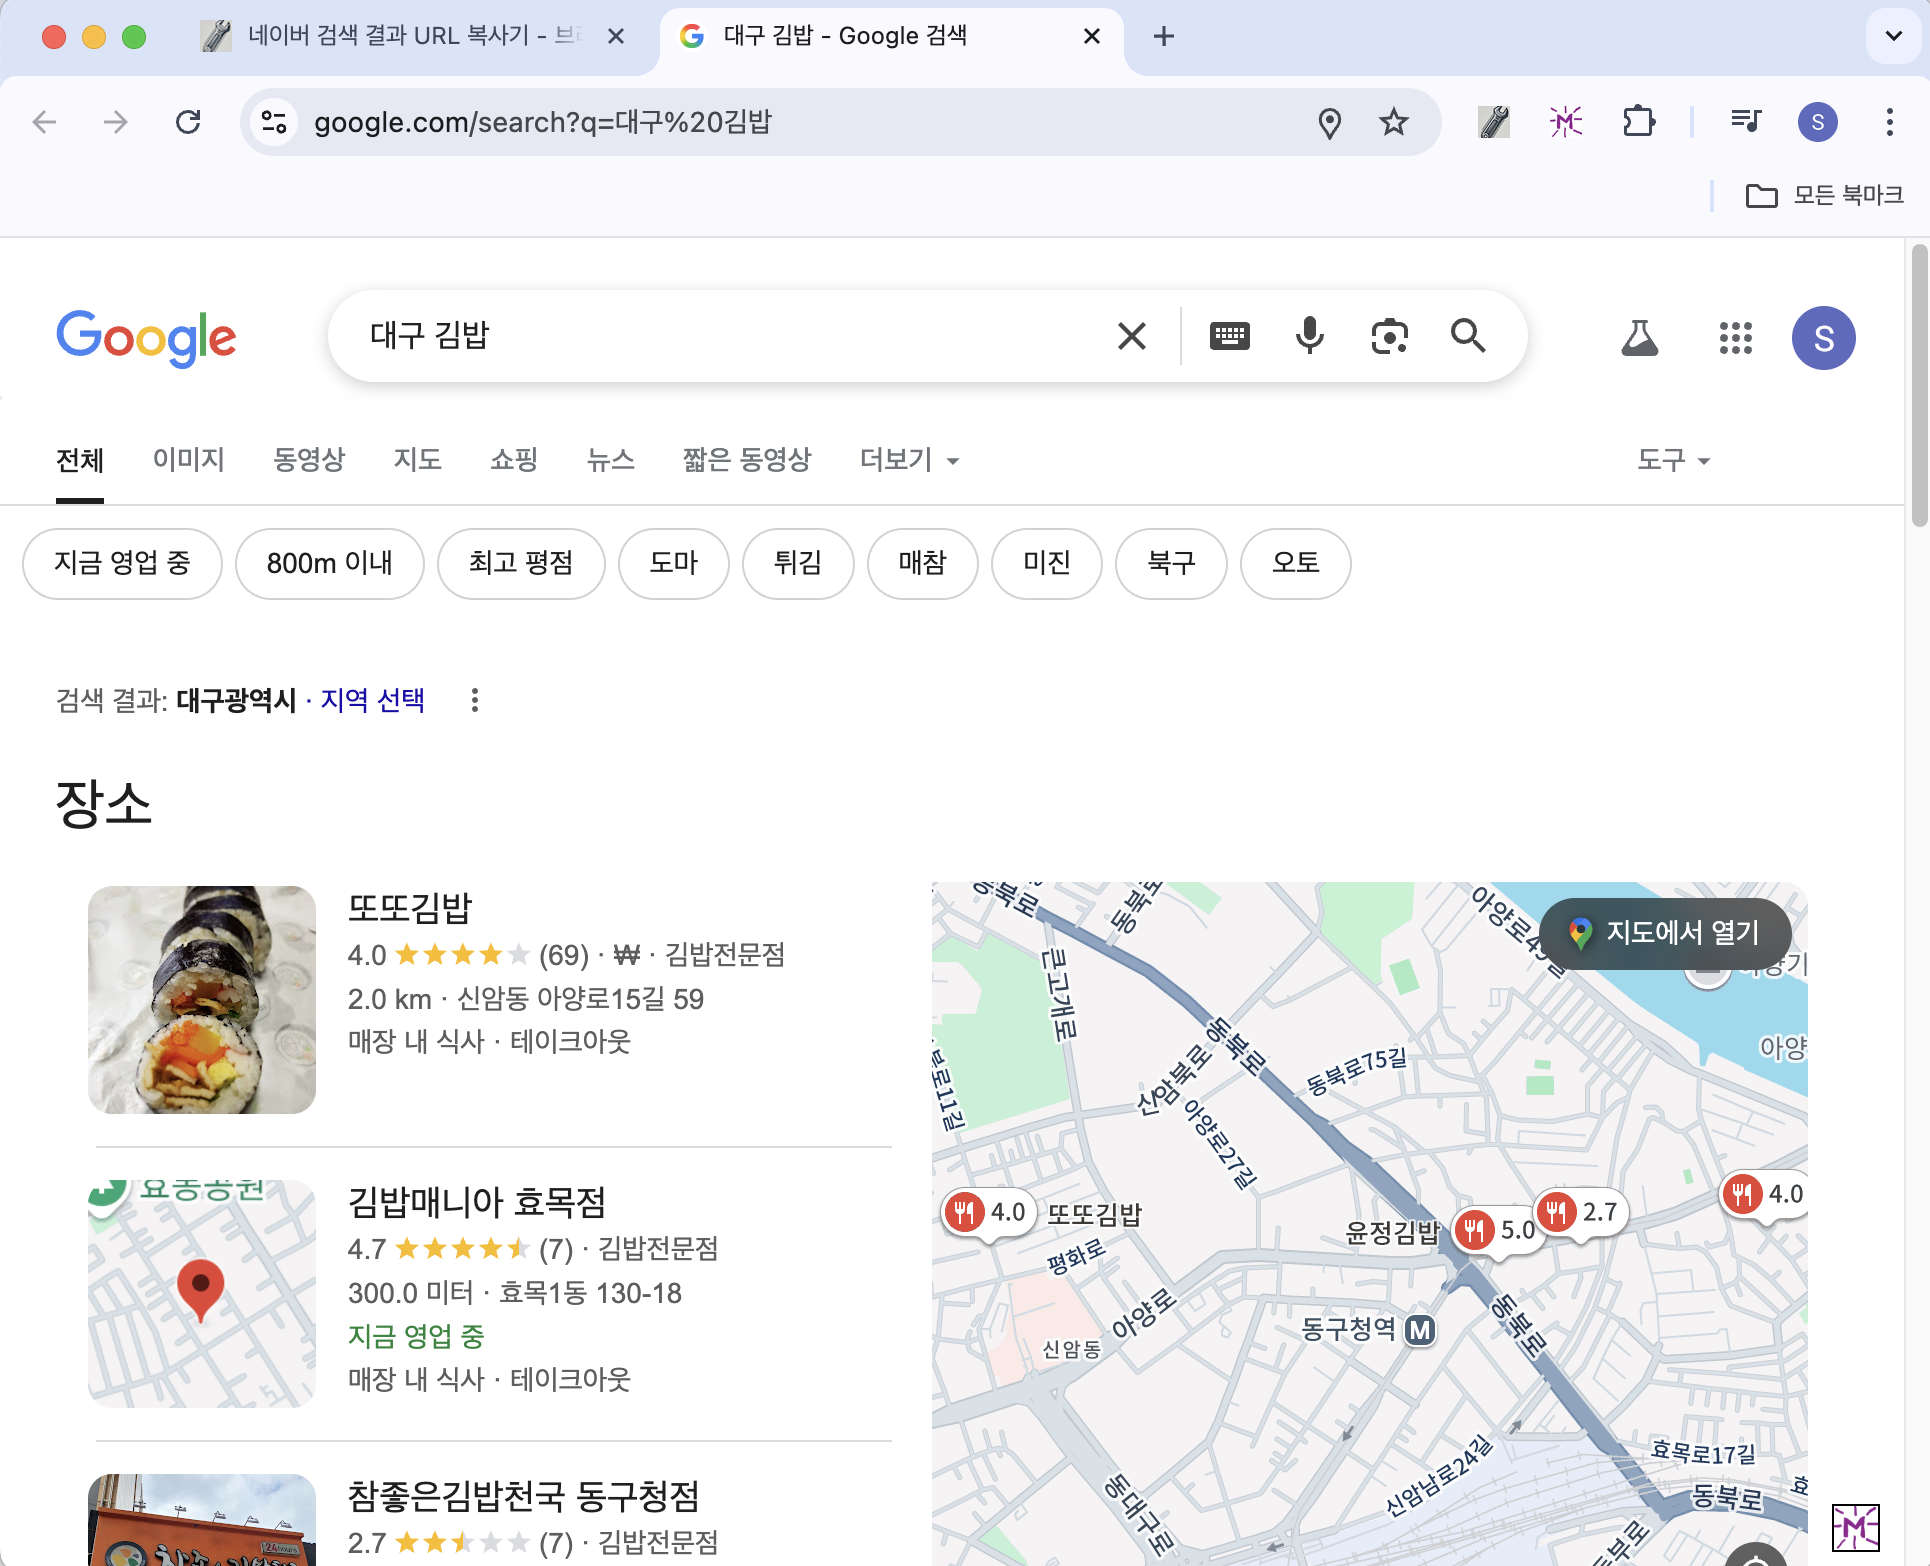The image size is (1930, 1566).
Task: Toggle the 800m 이내 filter chip
Action: coord(329,564)
